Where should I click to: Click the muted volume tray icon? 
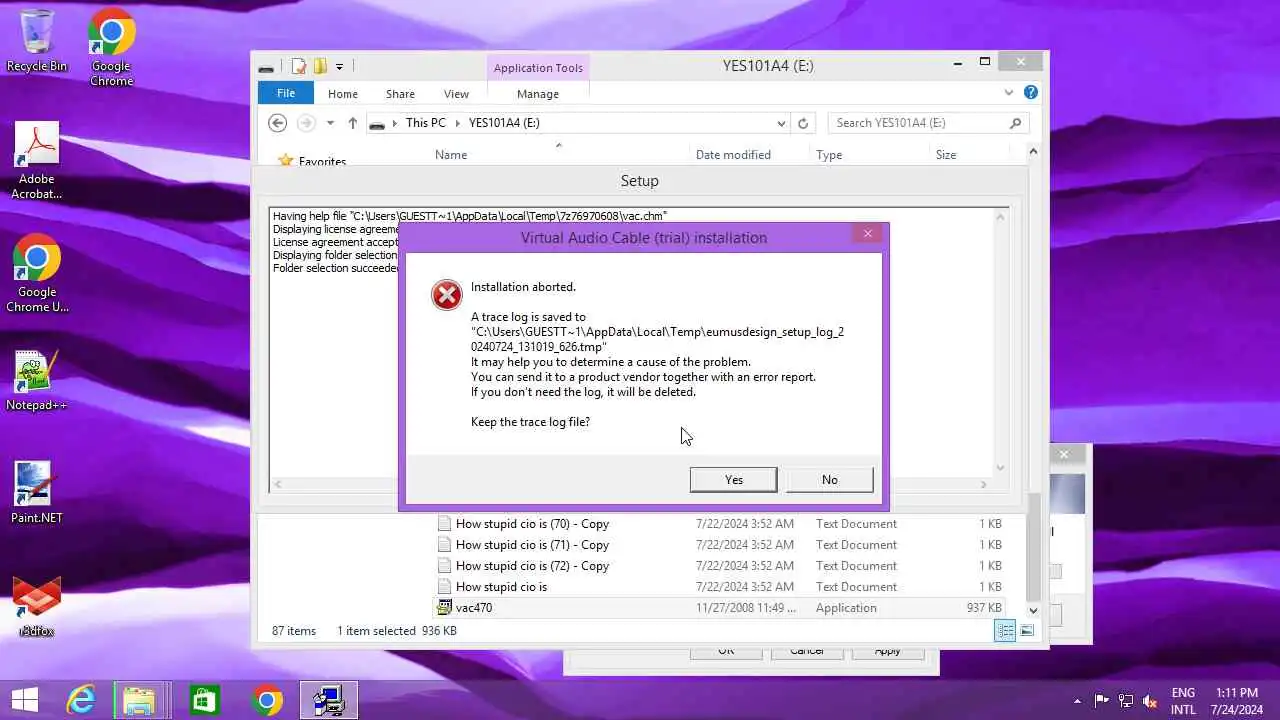pyautogui.click(x=1150, y=701)
